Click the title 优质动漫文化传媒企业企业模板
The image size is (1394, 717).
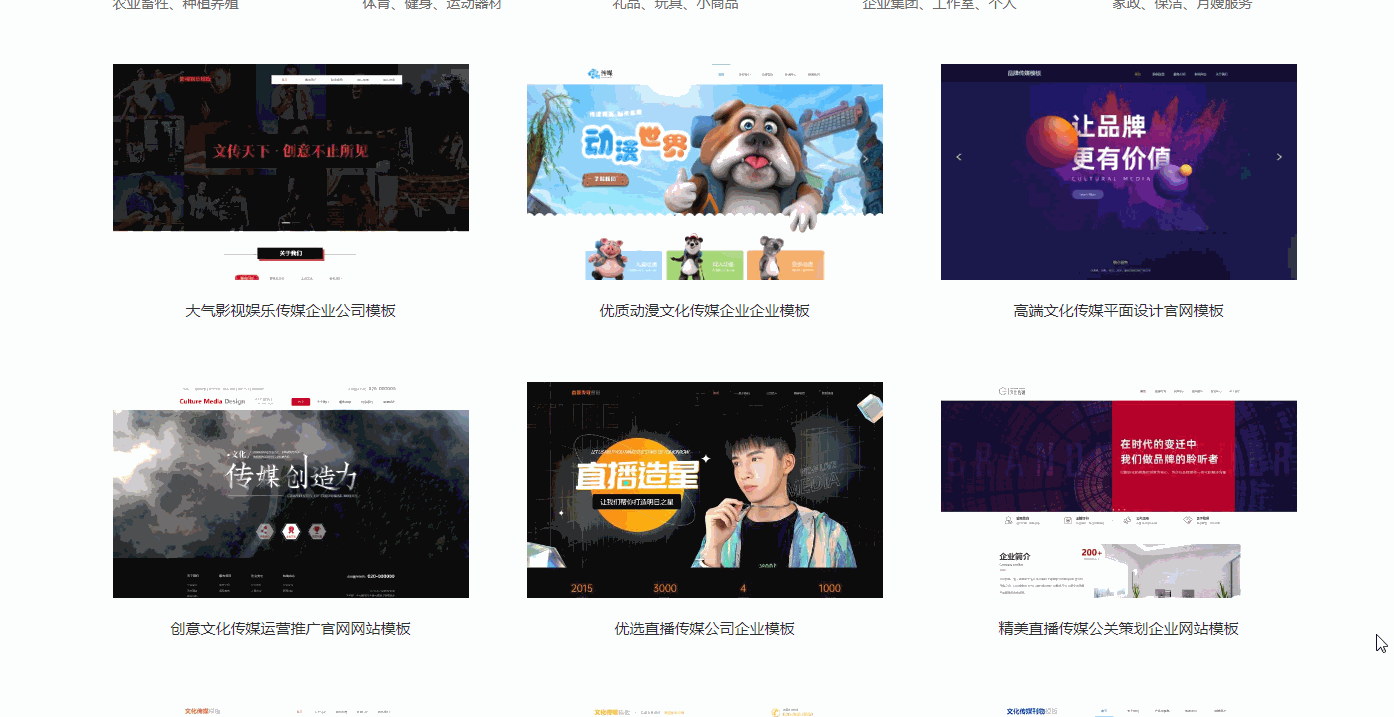coord(705,311)
